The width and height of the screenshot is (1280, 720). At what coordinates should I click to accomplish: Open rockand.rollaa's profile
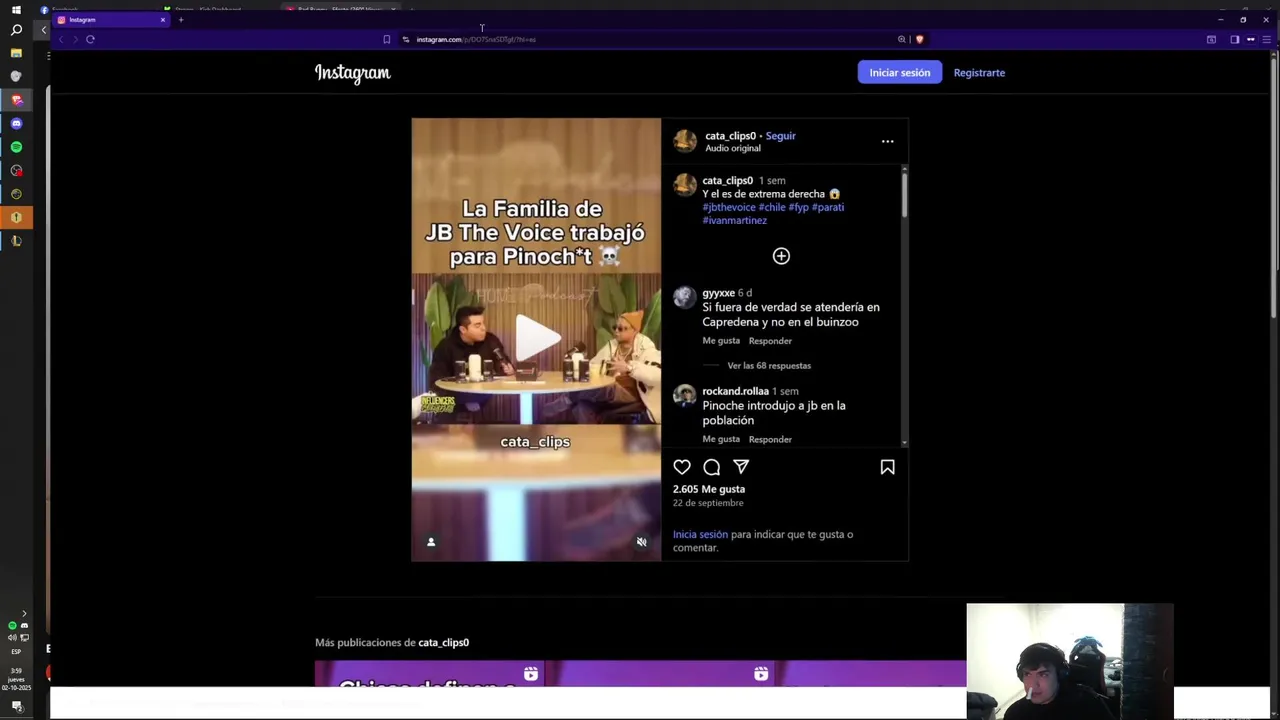pyautogui.click(x=735, y=391)
